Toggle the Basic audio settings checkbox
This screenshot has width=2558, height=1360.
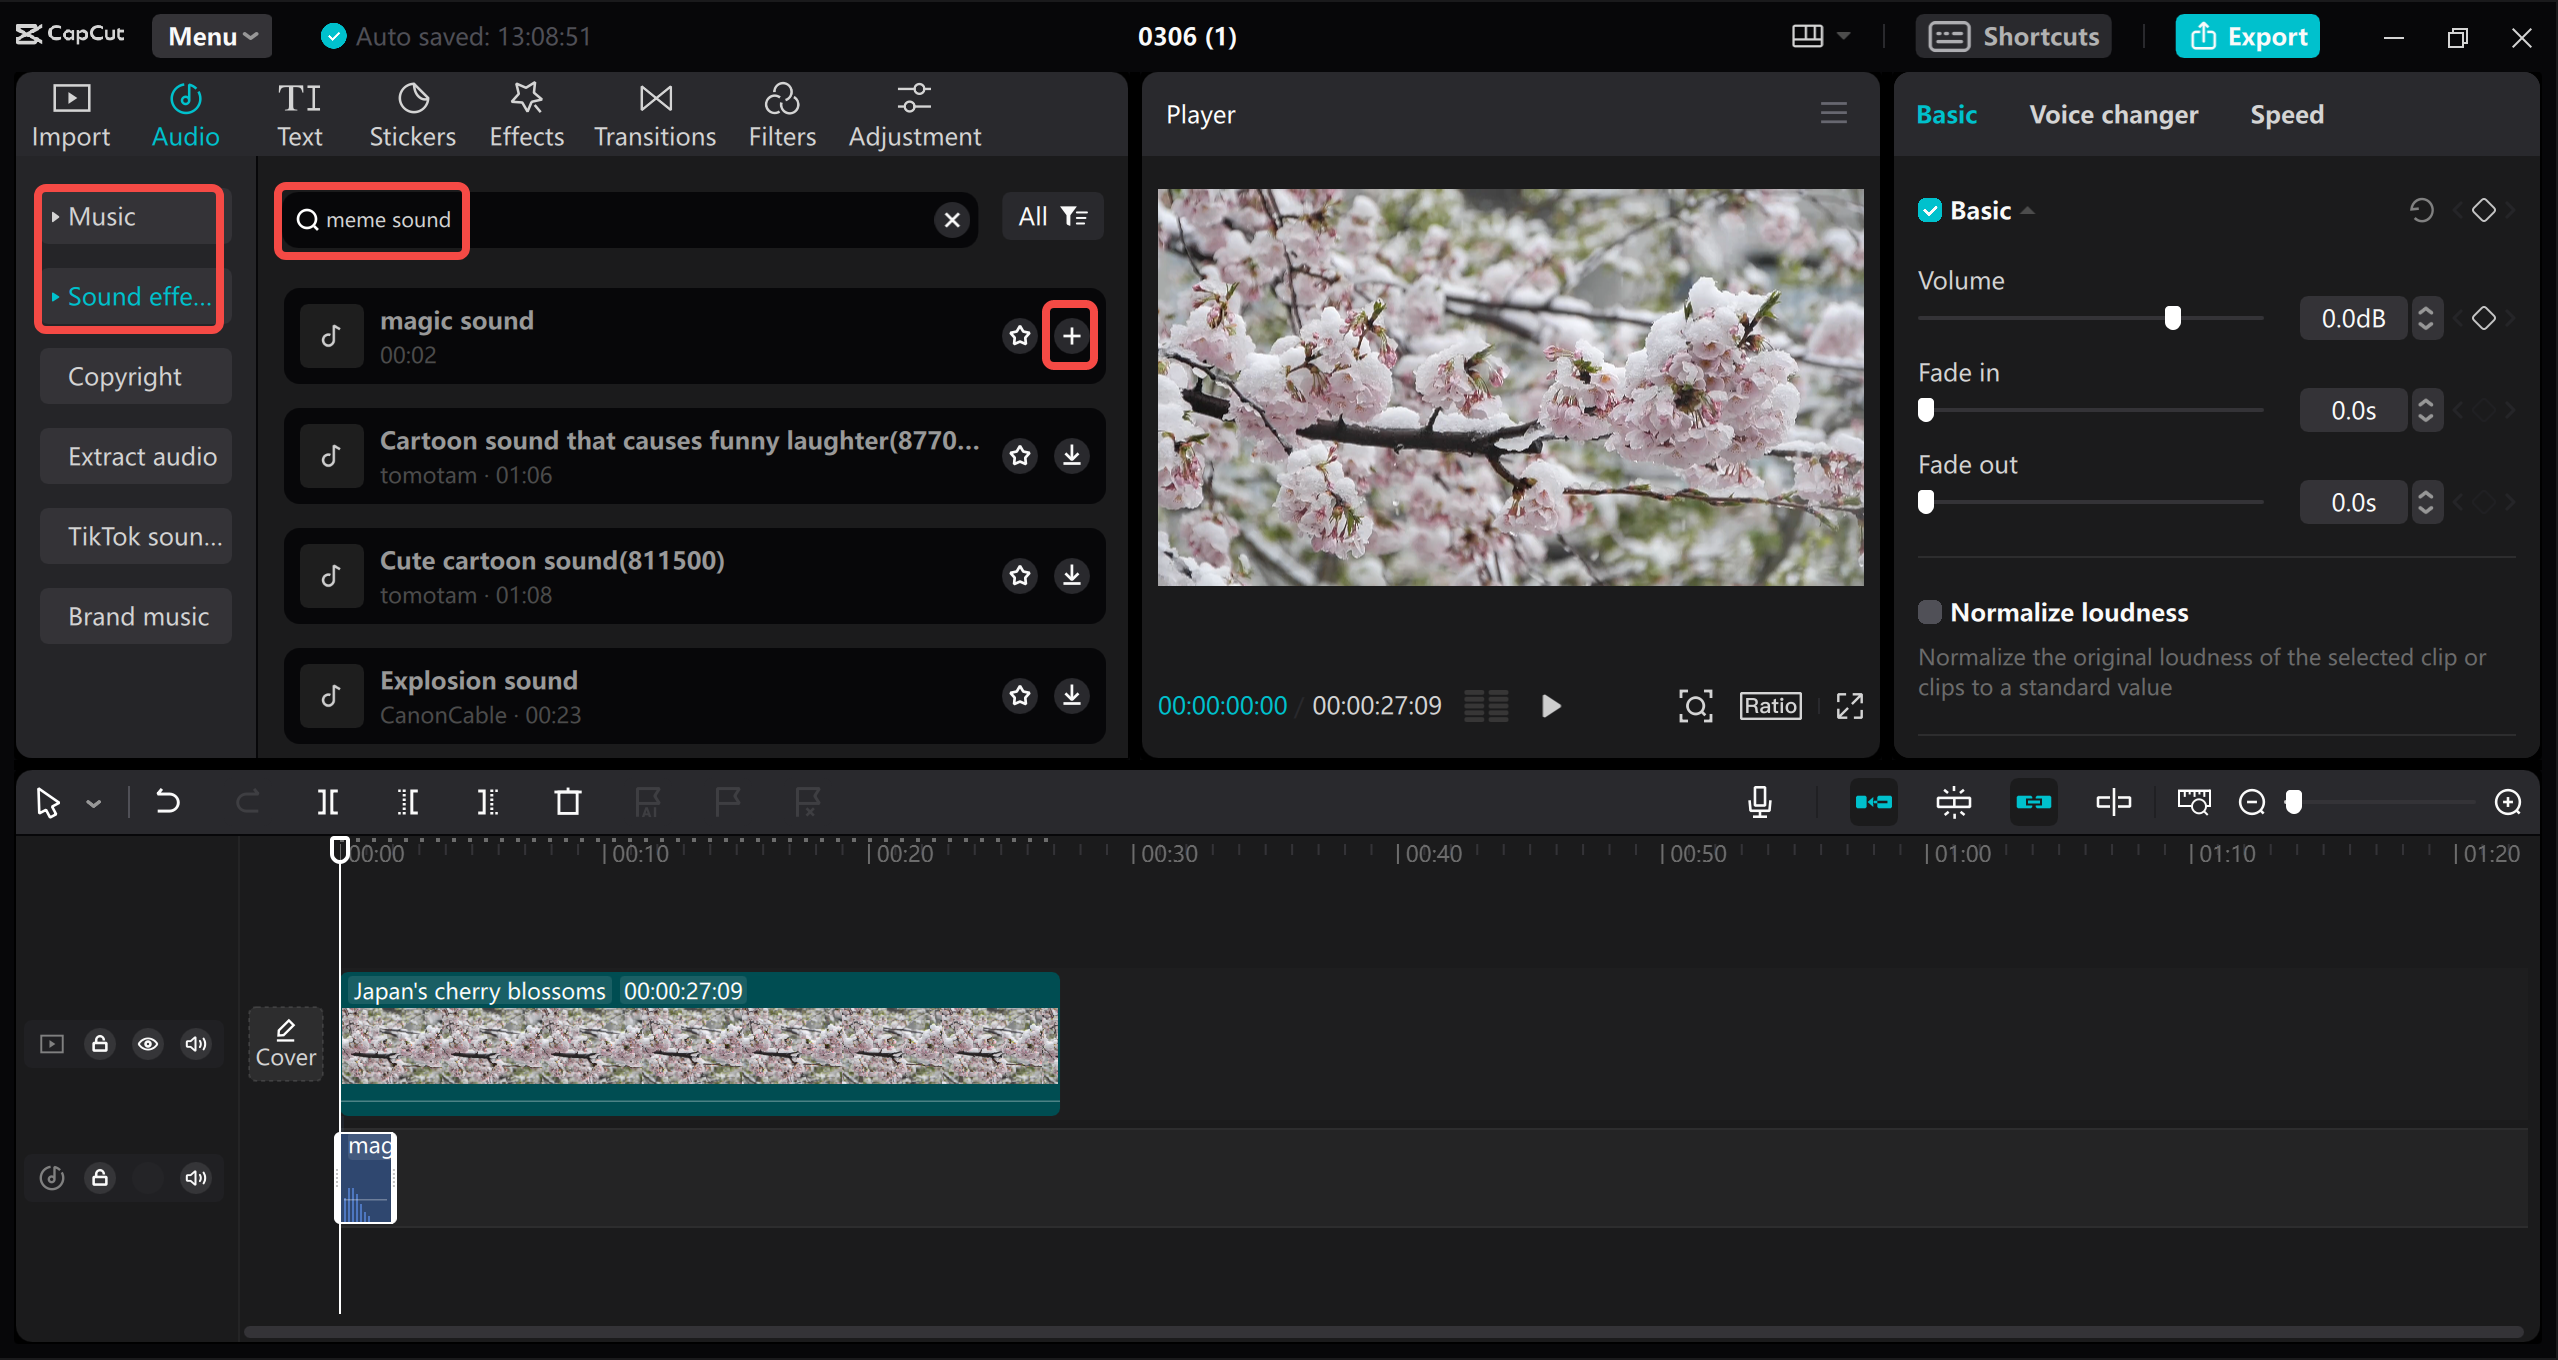pos(1929,210)
